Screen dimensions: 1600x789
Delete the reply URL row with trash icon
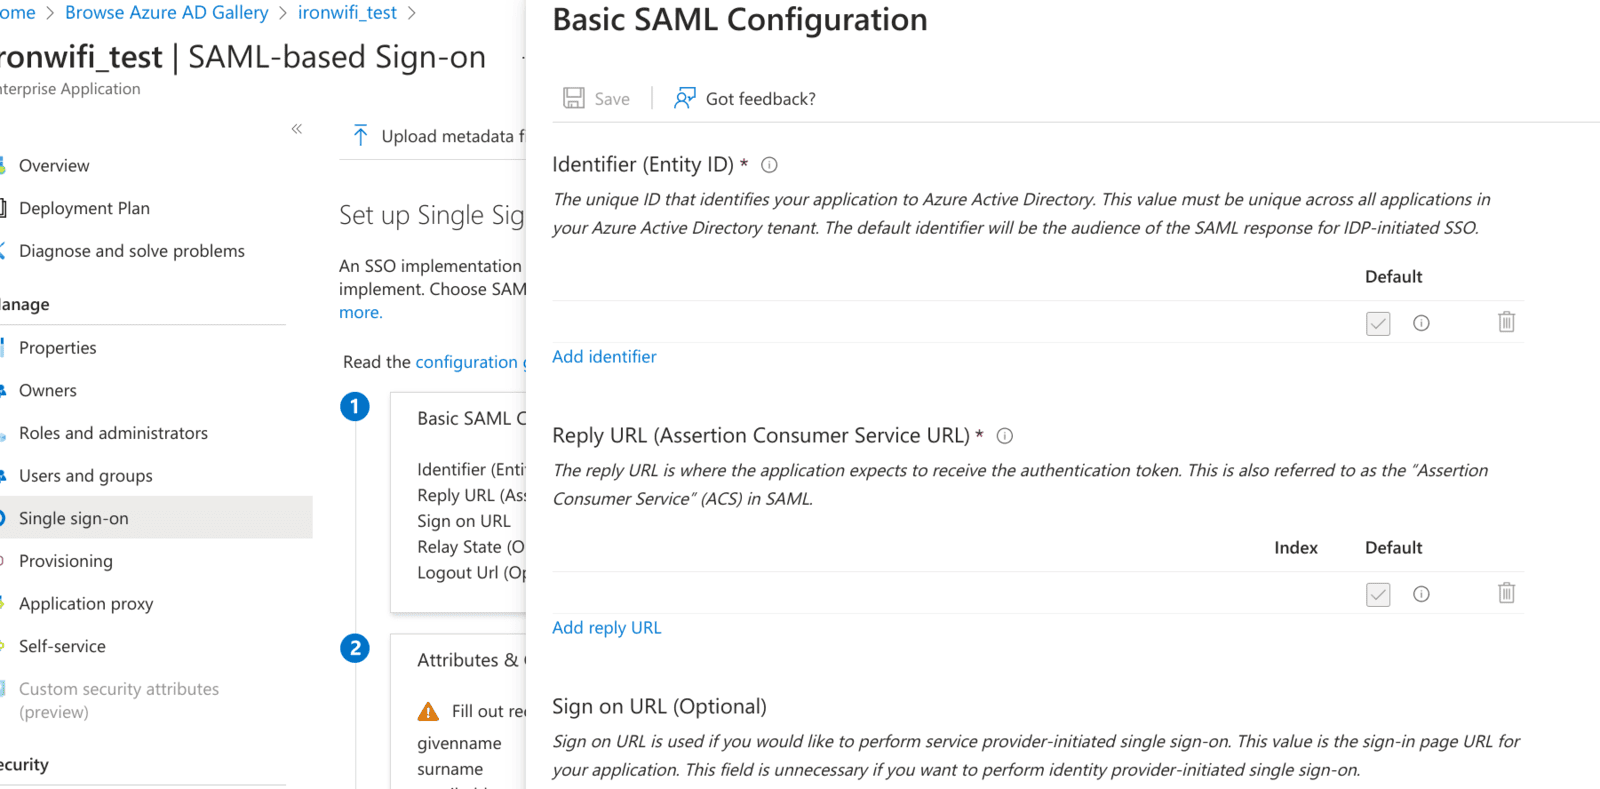[1506, 593]
